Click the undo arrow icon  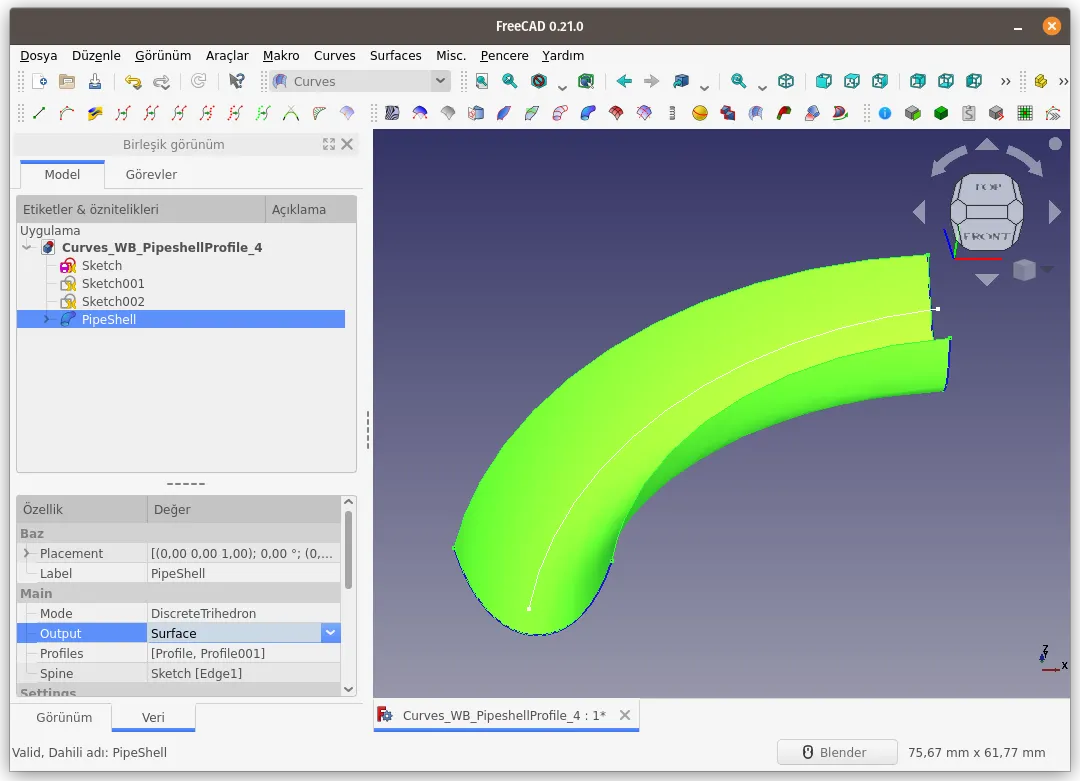pos(133,81)
